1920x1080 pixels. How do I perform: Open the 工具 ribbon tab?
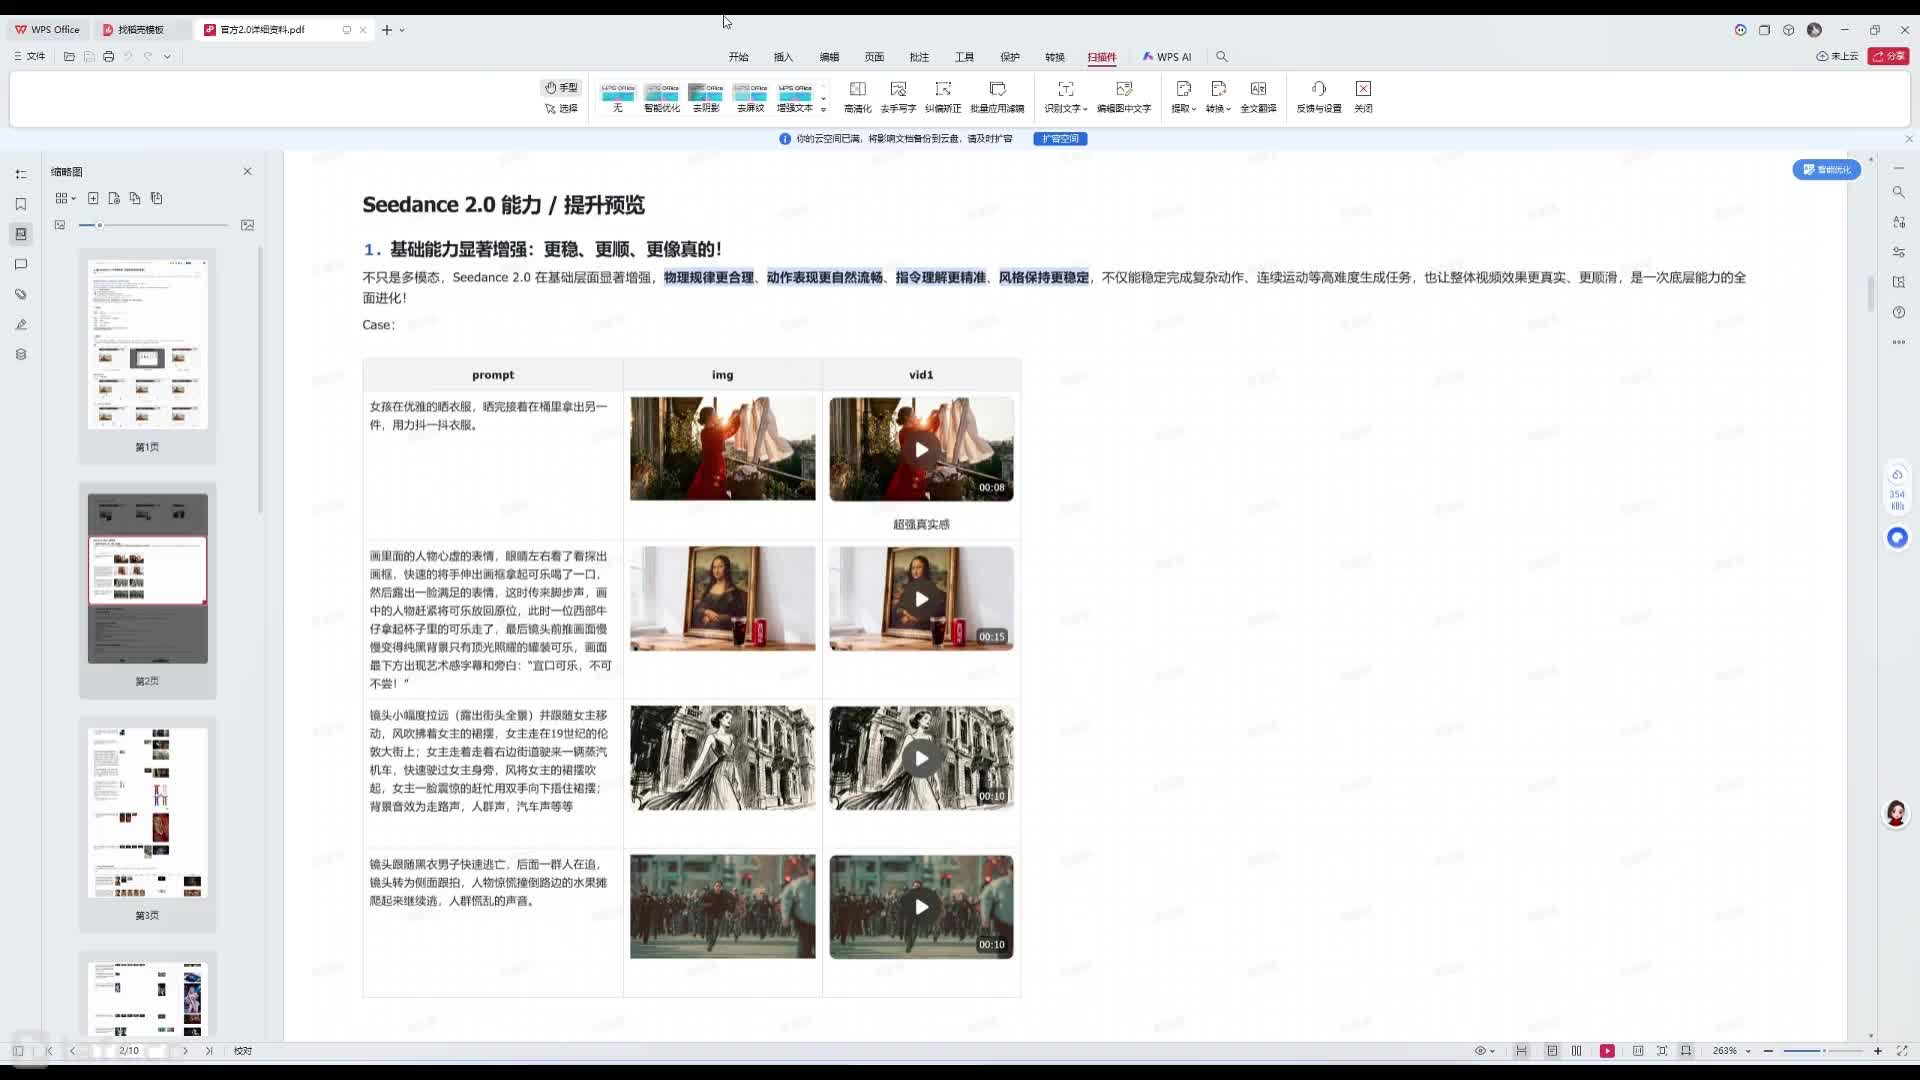(964, 57)
